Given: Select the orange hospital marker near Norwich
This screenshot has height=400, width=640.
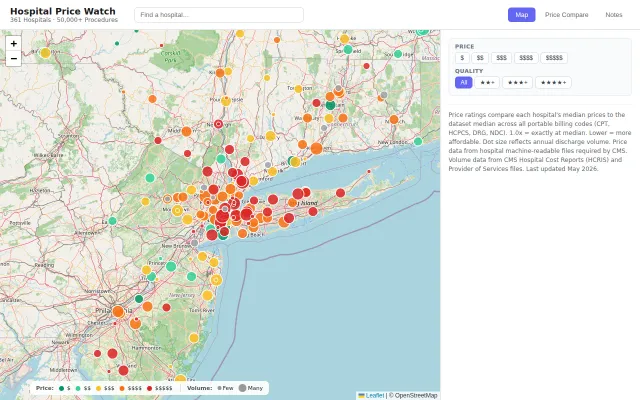Looking at the screenshot, I should [394, 119].
